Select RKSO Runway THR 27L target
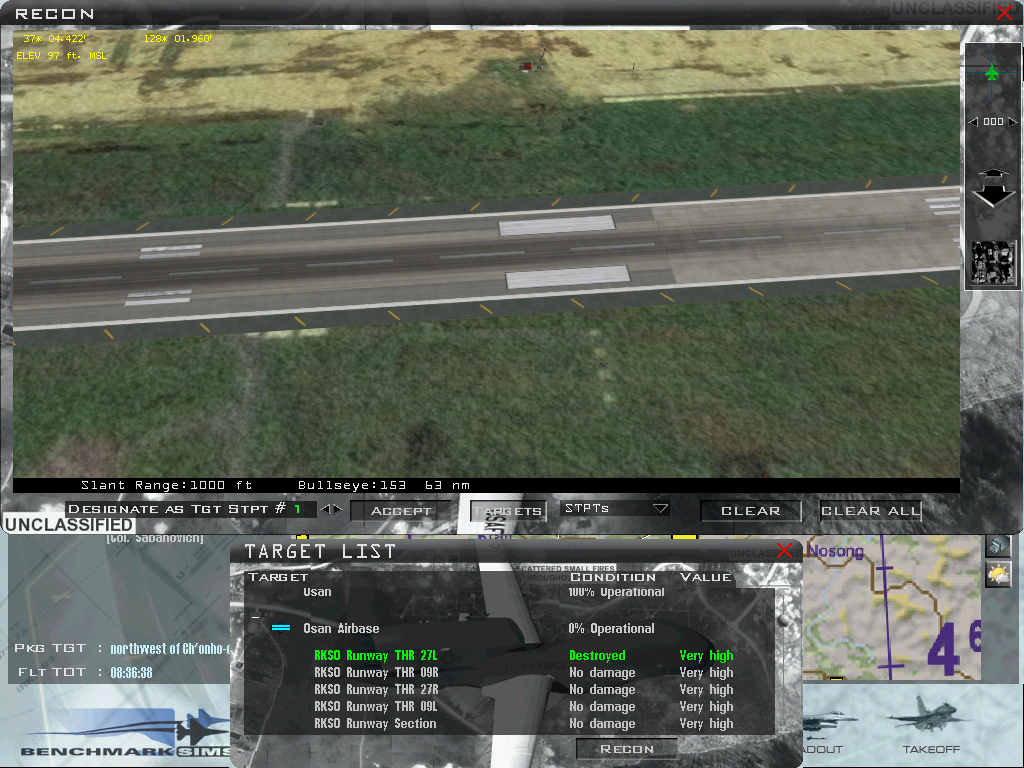 [376, 655]
